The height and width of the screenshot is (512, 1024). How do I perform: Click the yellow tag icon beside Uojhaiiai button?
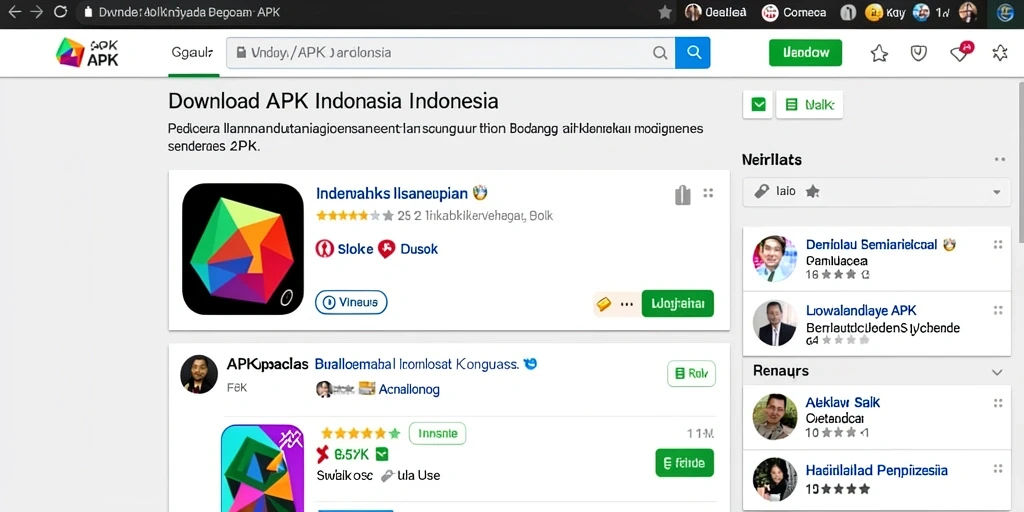[x=604, y=304]
